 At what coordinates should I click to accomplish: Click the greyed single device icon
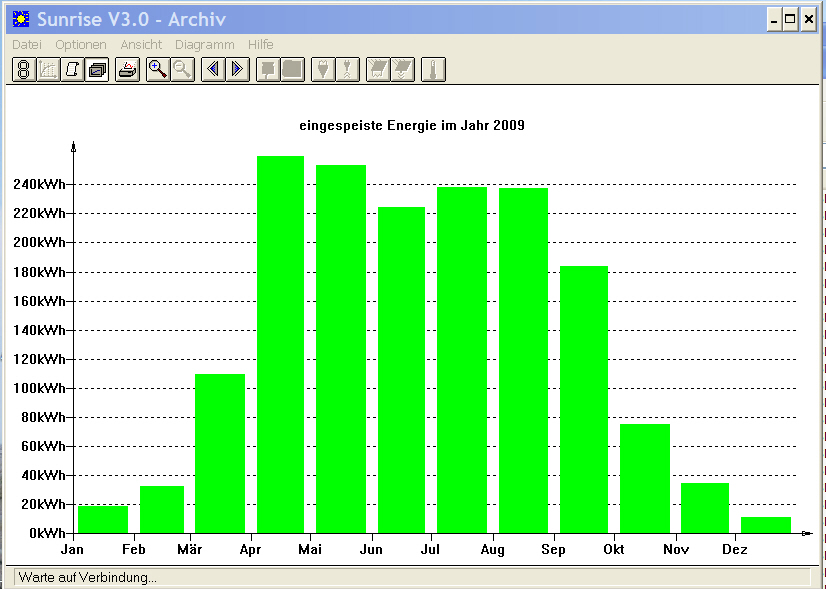click(x=268, y=70)
